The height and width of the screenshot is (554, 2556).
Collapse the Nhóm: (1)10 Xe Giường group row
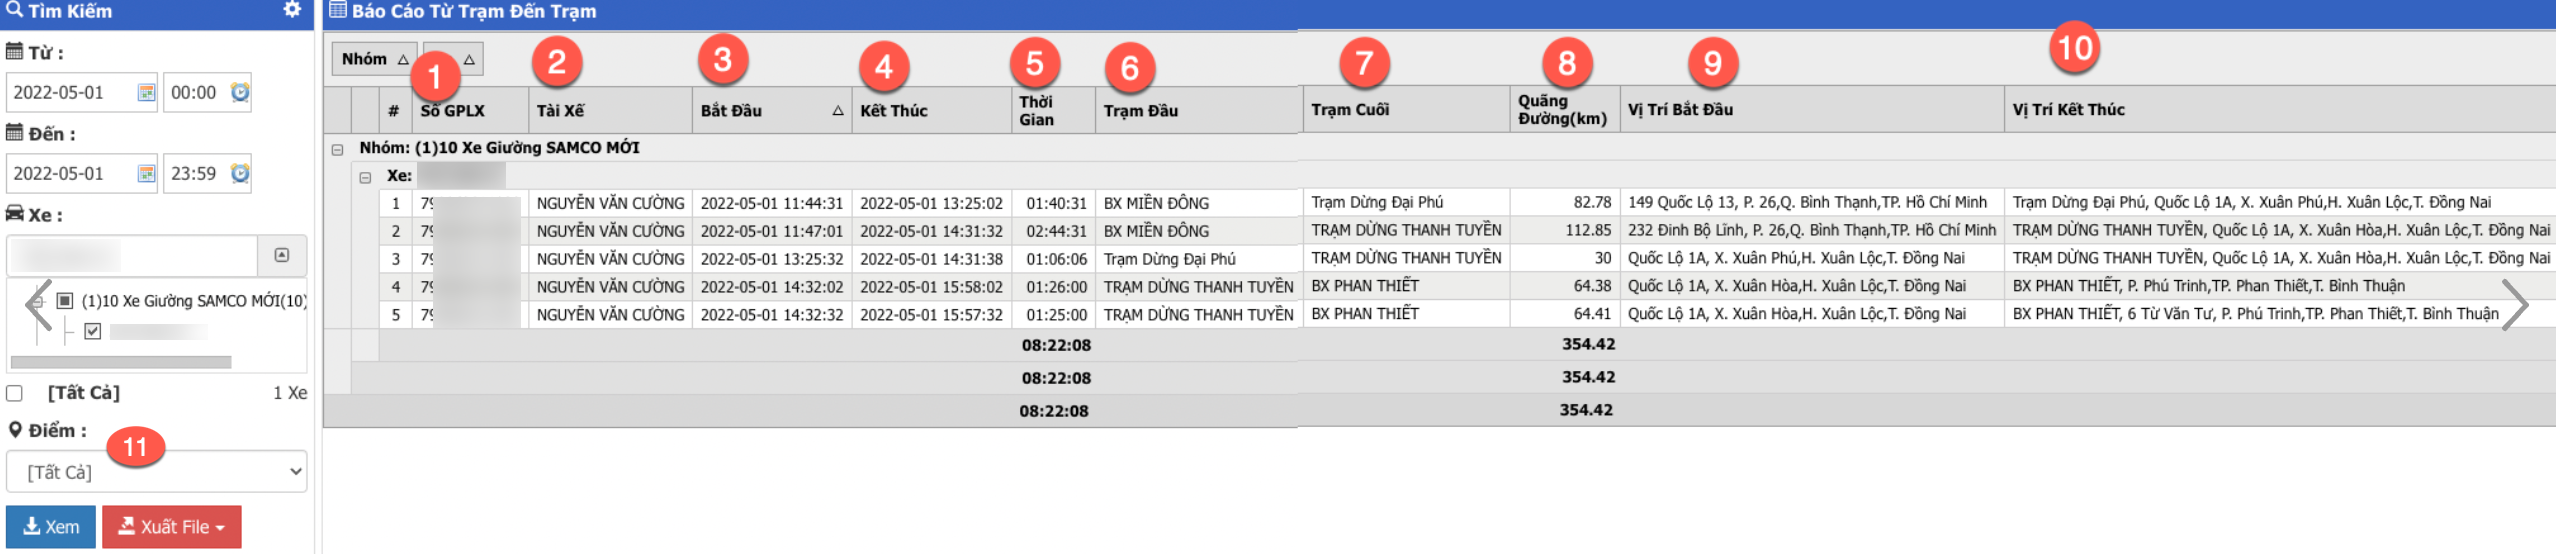338,149
